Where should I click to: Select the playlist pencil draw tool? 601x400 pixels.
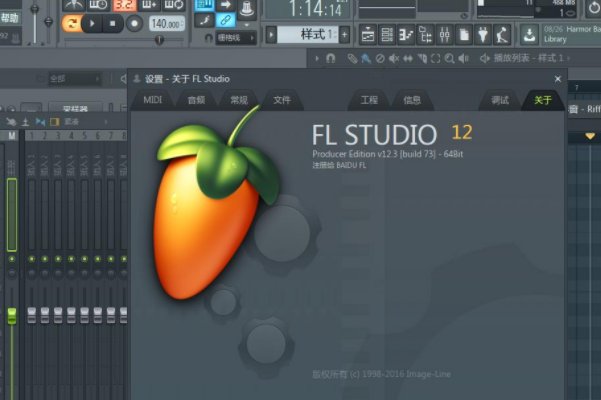pyautogui.click(x=352, y=58)
